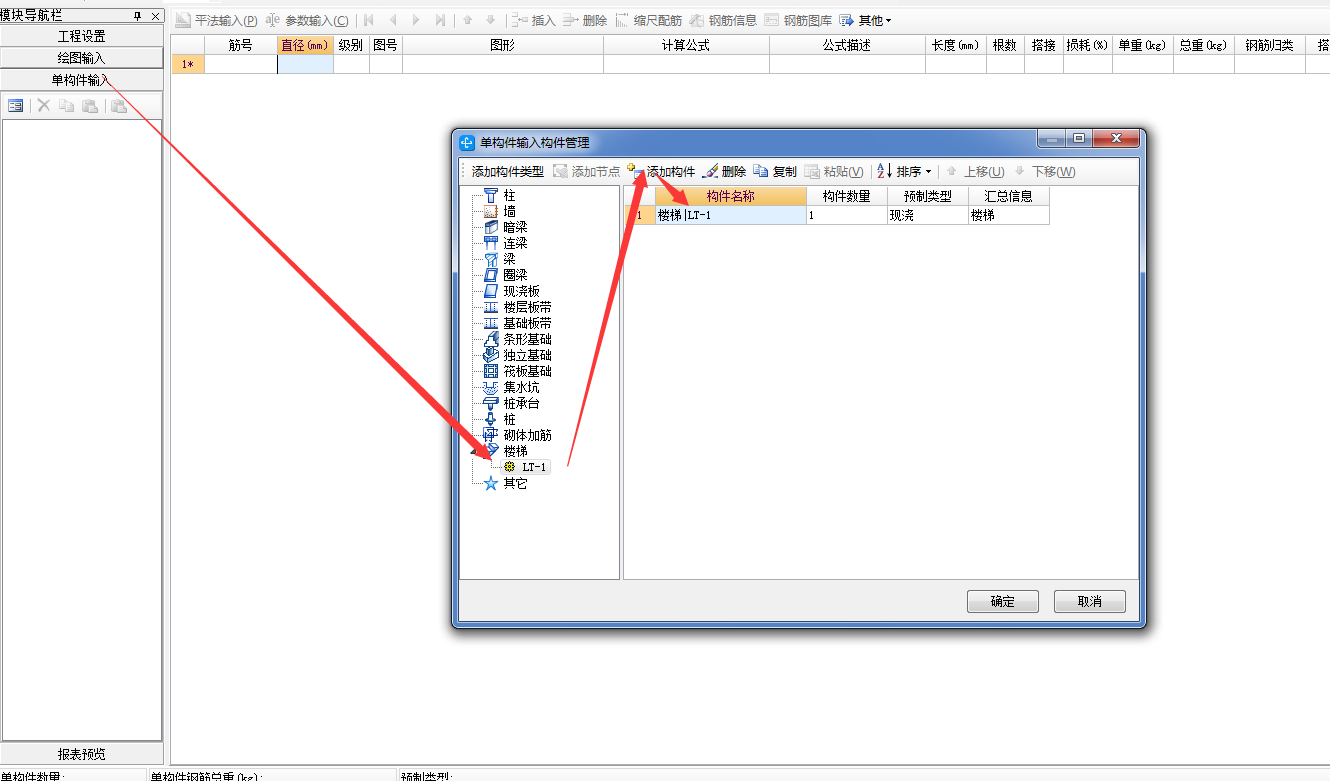Click the 平法输入 toolbar button
The height and width of the screenshot is (781, 1330).
click(x=217, y=20)
